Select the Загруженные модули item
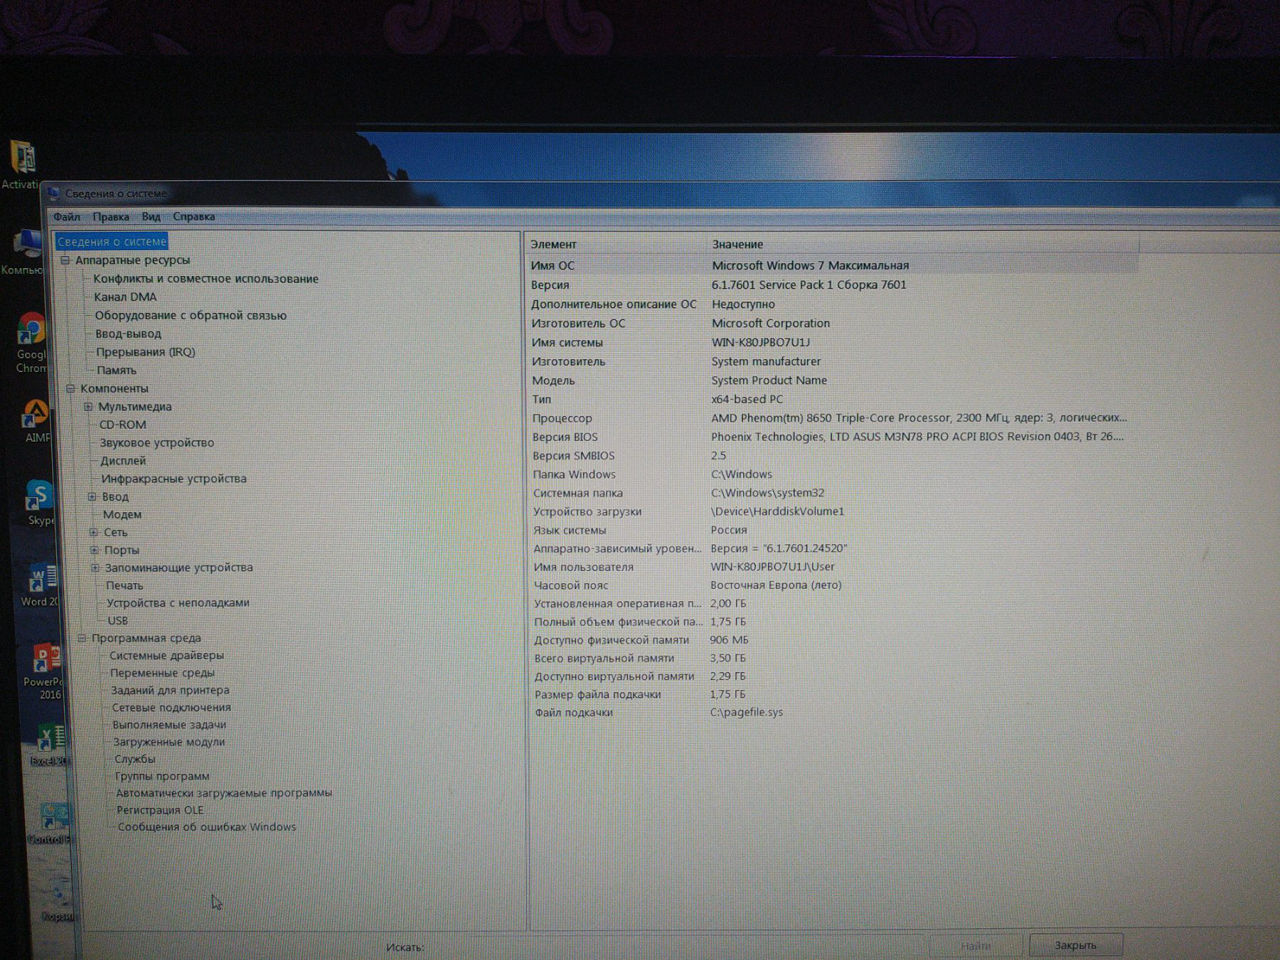The image size is (1280, 960). 169,742
